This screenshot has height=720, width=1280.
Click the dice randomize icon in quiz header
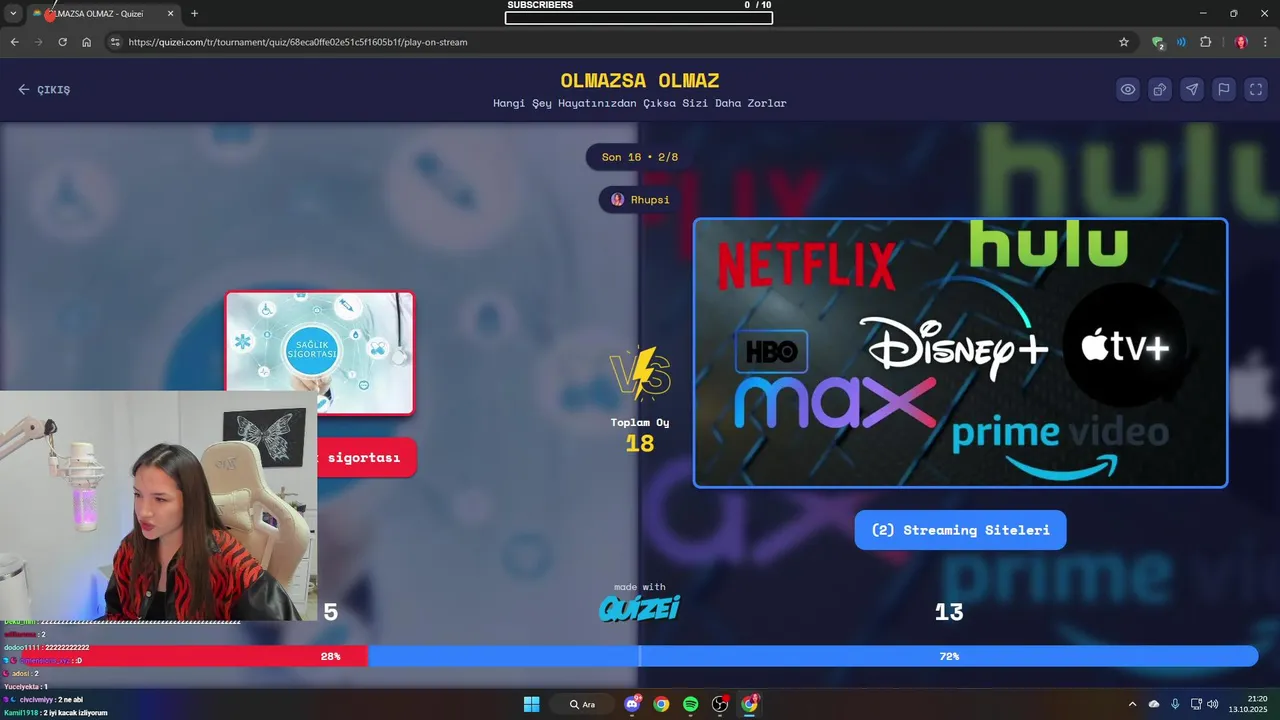pos(1160,89)
